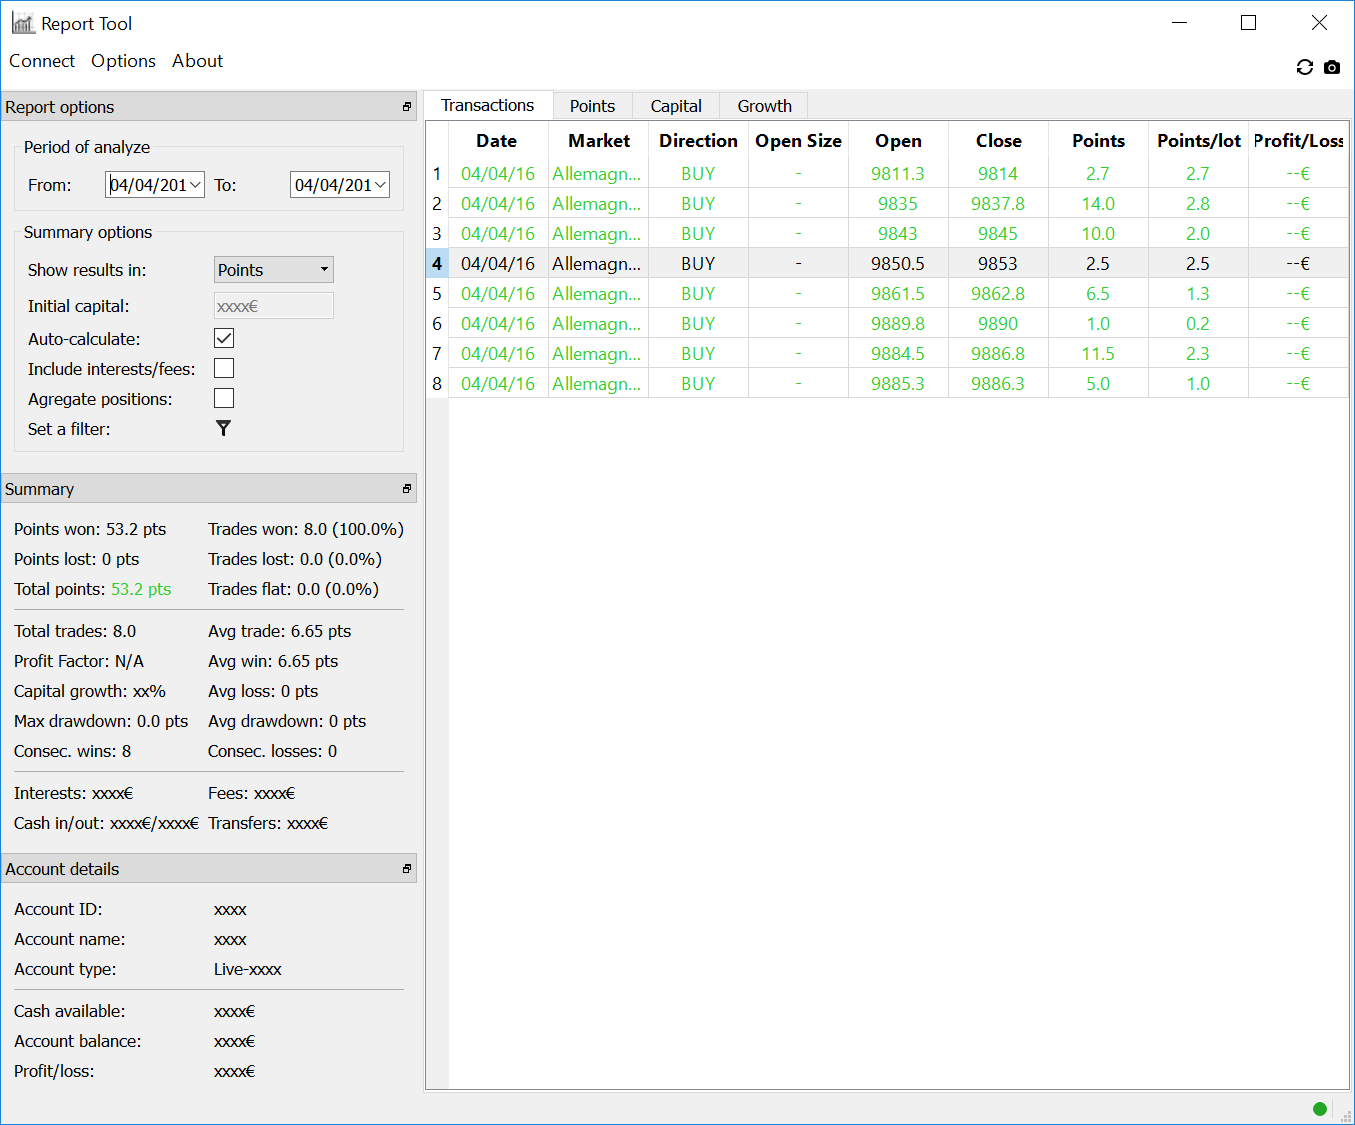
Task: Sort by the Points/lot column header
Action: 1198,141
